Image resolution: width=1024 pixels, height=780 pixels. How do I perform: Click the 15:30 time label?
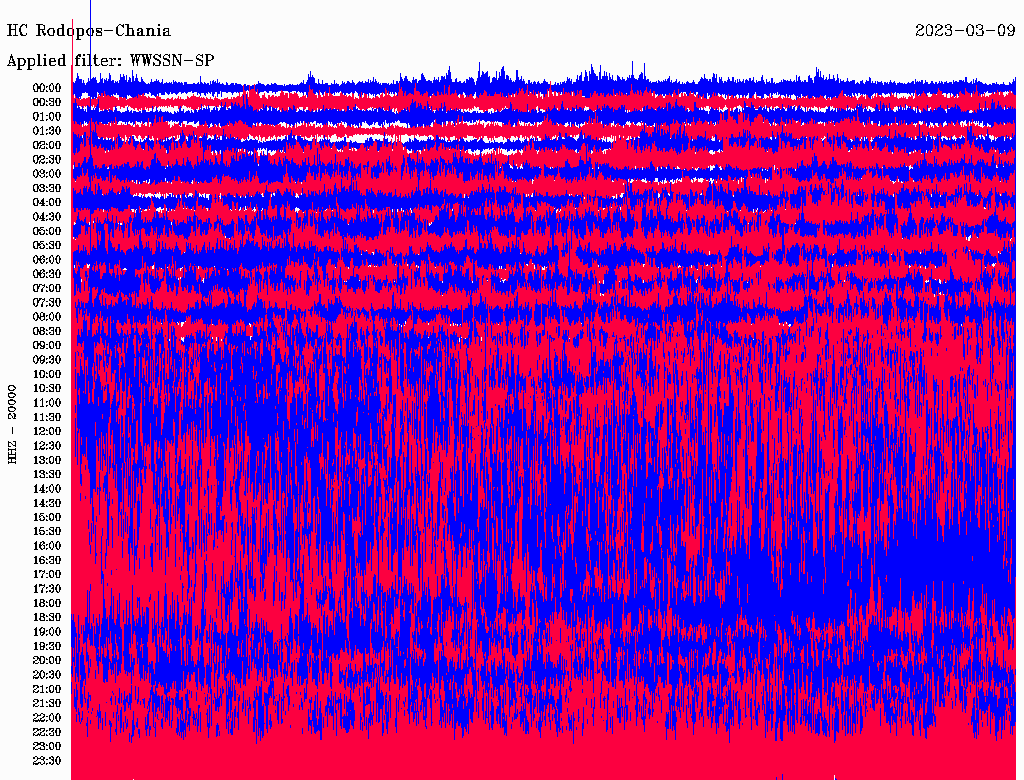[47, 532]
